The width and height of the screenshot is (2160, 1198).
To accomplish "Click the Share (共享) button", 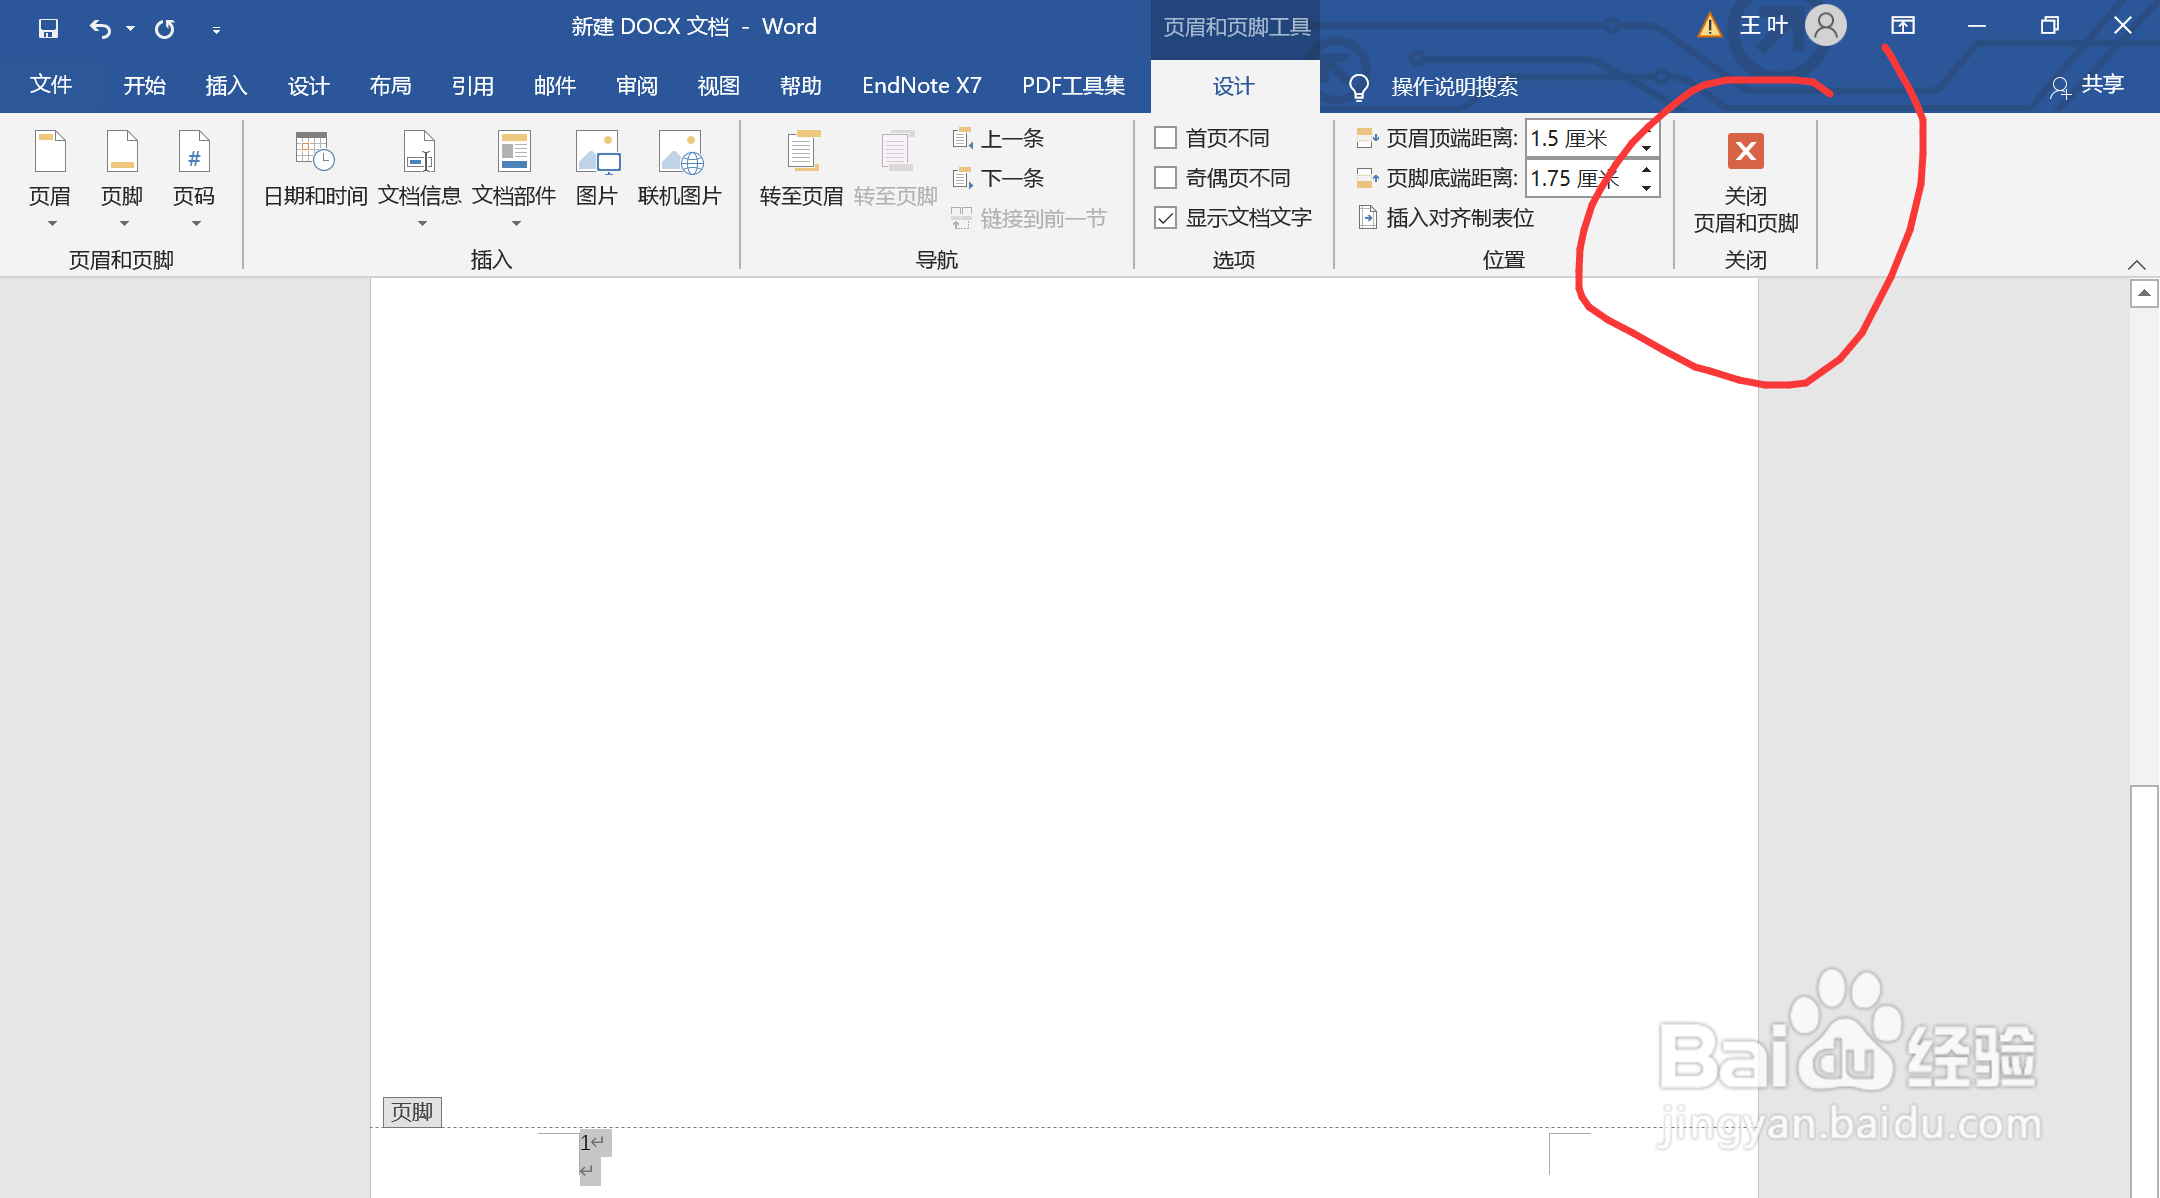I will (x=2088, y=86).
